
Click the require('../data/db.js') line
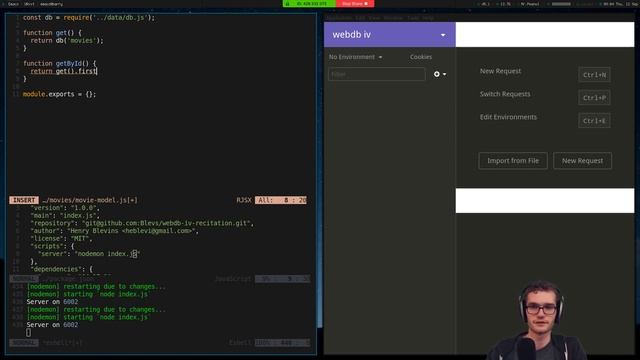point(89,18)
